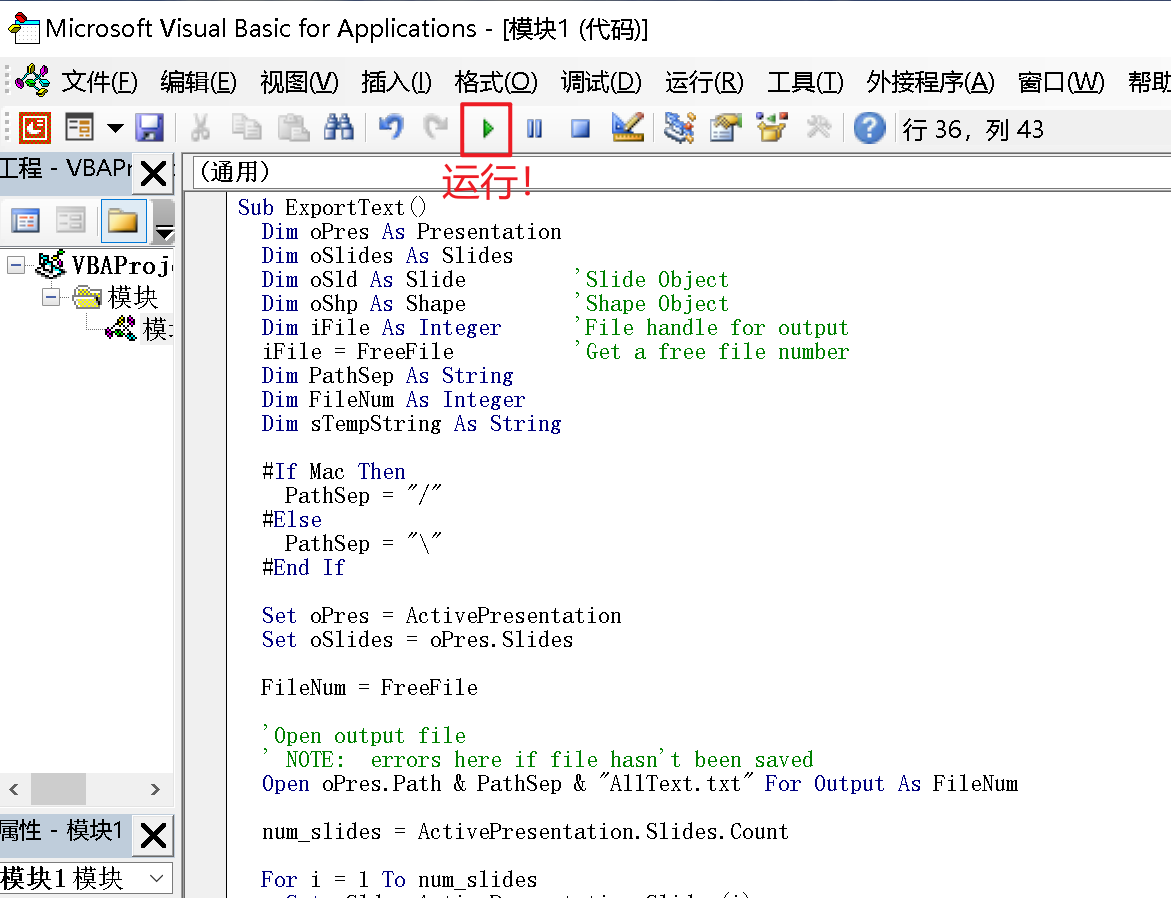Viewport: 1171px width, 898px height.
Task: Click the project panel horizontal scrollbar thumb
Action: pyautogui.click(x=58, y=789)
